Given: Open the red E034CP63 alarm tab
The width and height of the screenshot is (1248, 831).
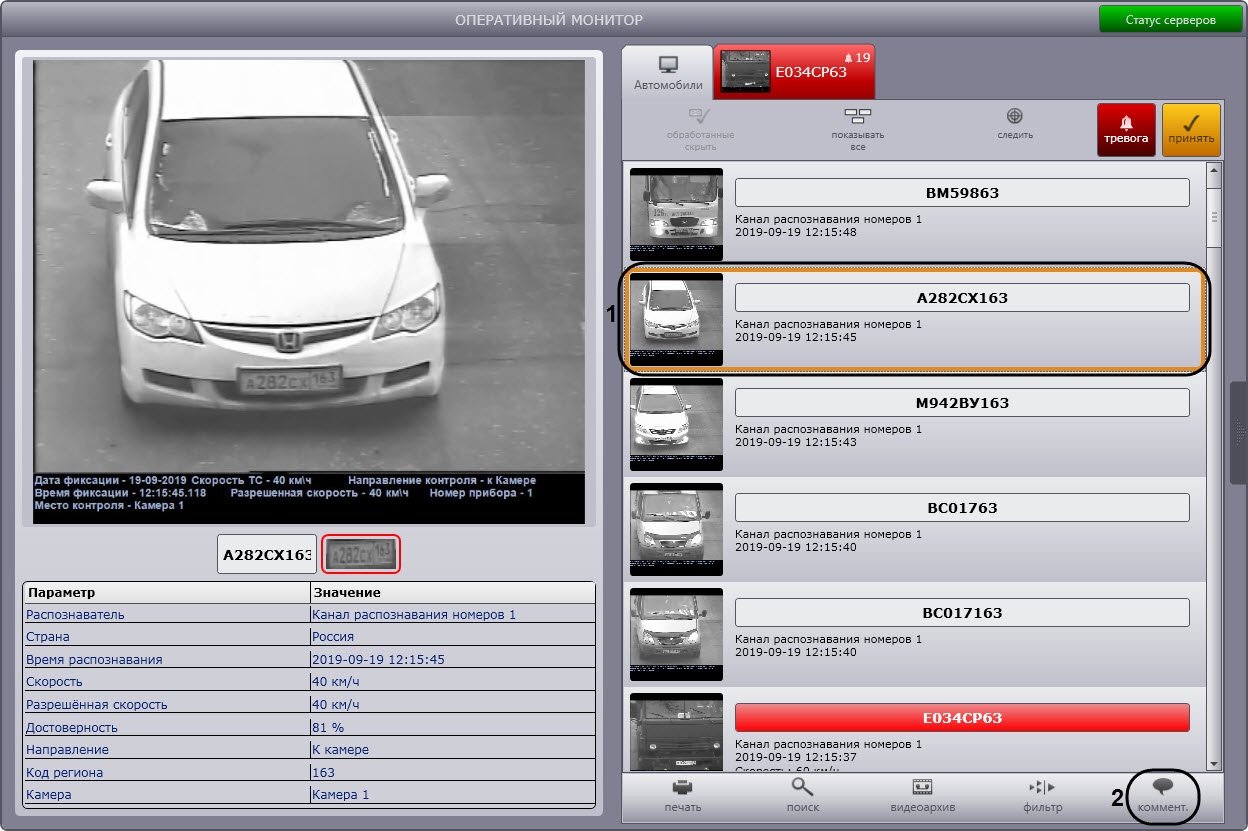Looking at the screenshot, I should (x=795, y=71).
